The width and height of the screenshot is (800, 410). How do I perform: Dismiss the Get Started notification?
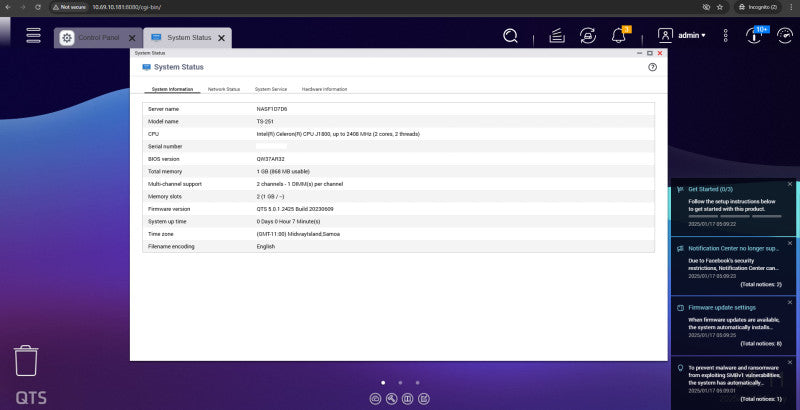pos(790,184)
